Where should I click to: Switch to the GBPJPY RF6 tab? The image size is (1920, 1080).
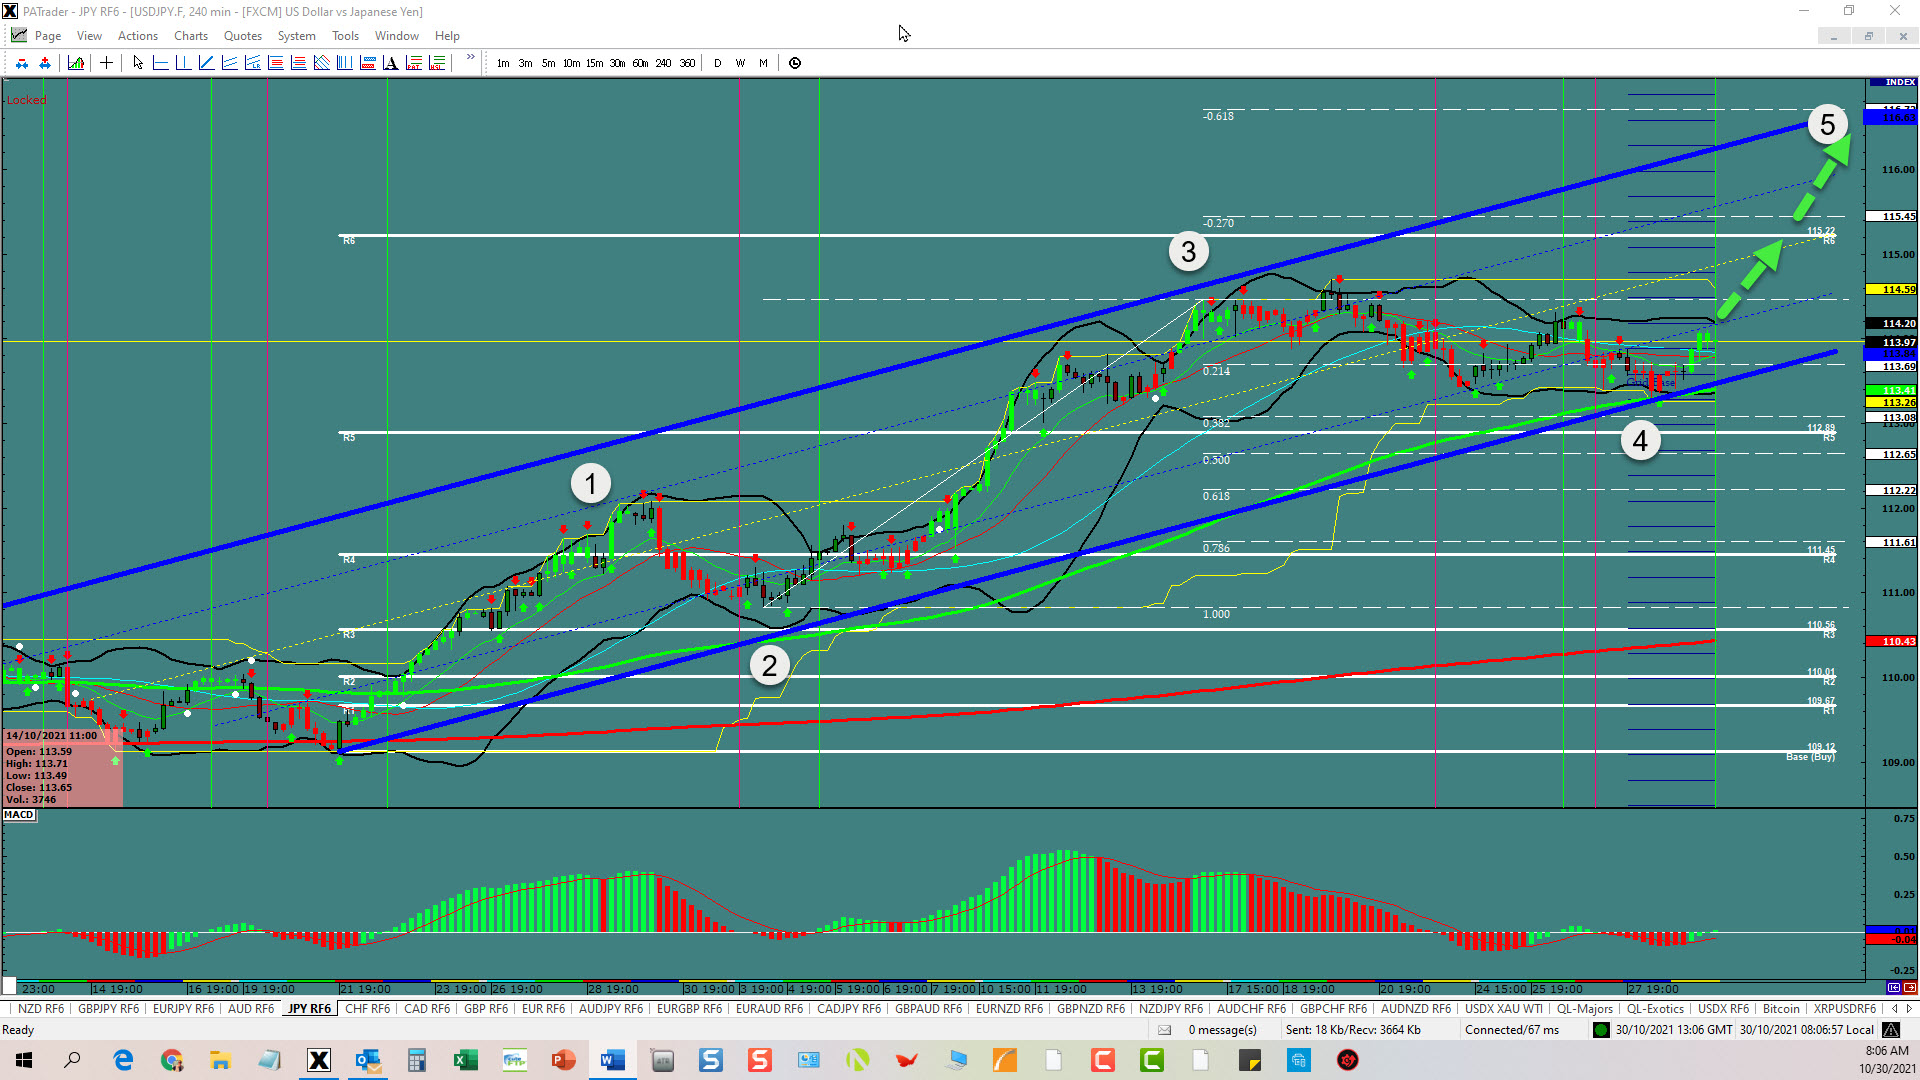(109, 1009)
